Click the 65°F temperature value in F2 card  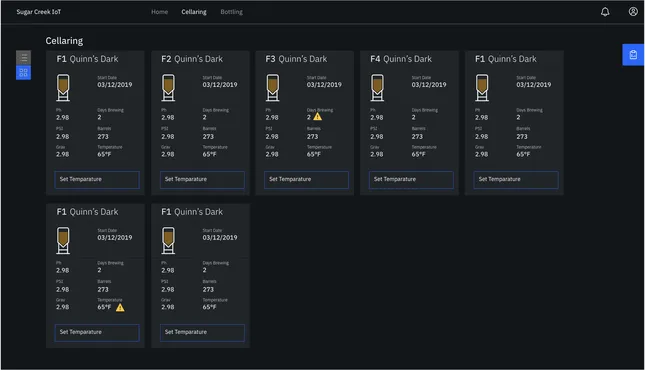209,154
